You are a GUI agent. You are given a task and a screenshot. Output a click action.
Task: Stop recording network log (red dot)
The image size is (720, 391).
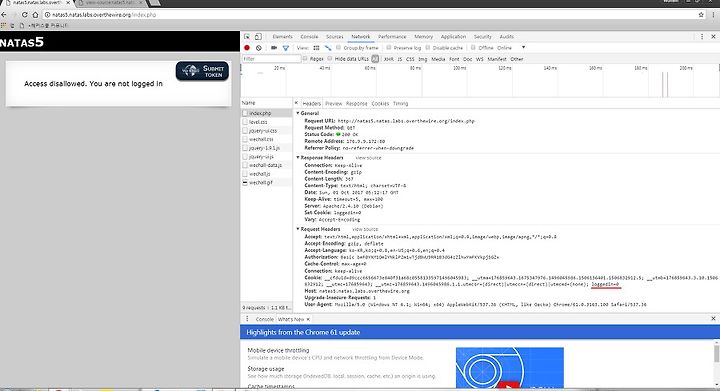247,48
